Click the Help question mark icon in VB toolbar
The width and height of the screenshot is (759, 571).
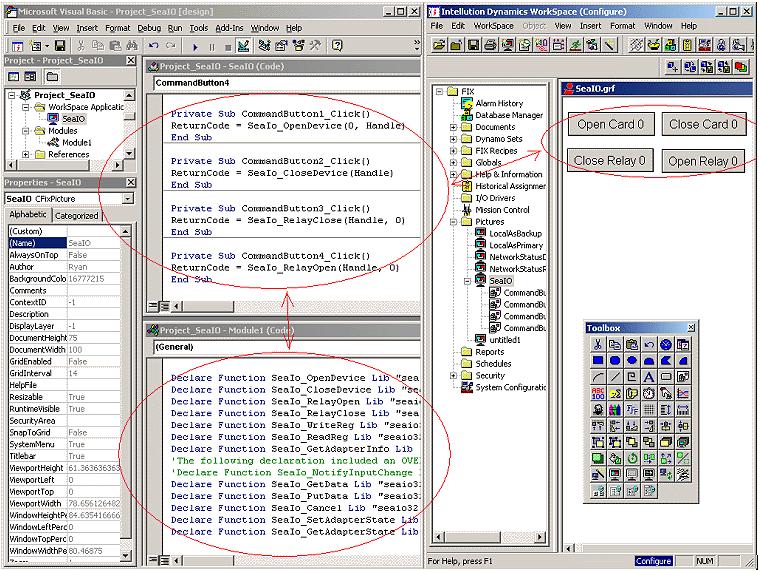click(337, 46)
